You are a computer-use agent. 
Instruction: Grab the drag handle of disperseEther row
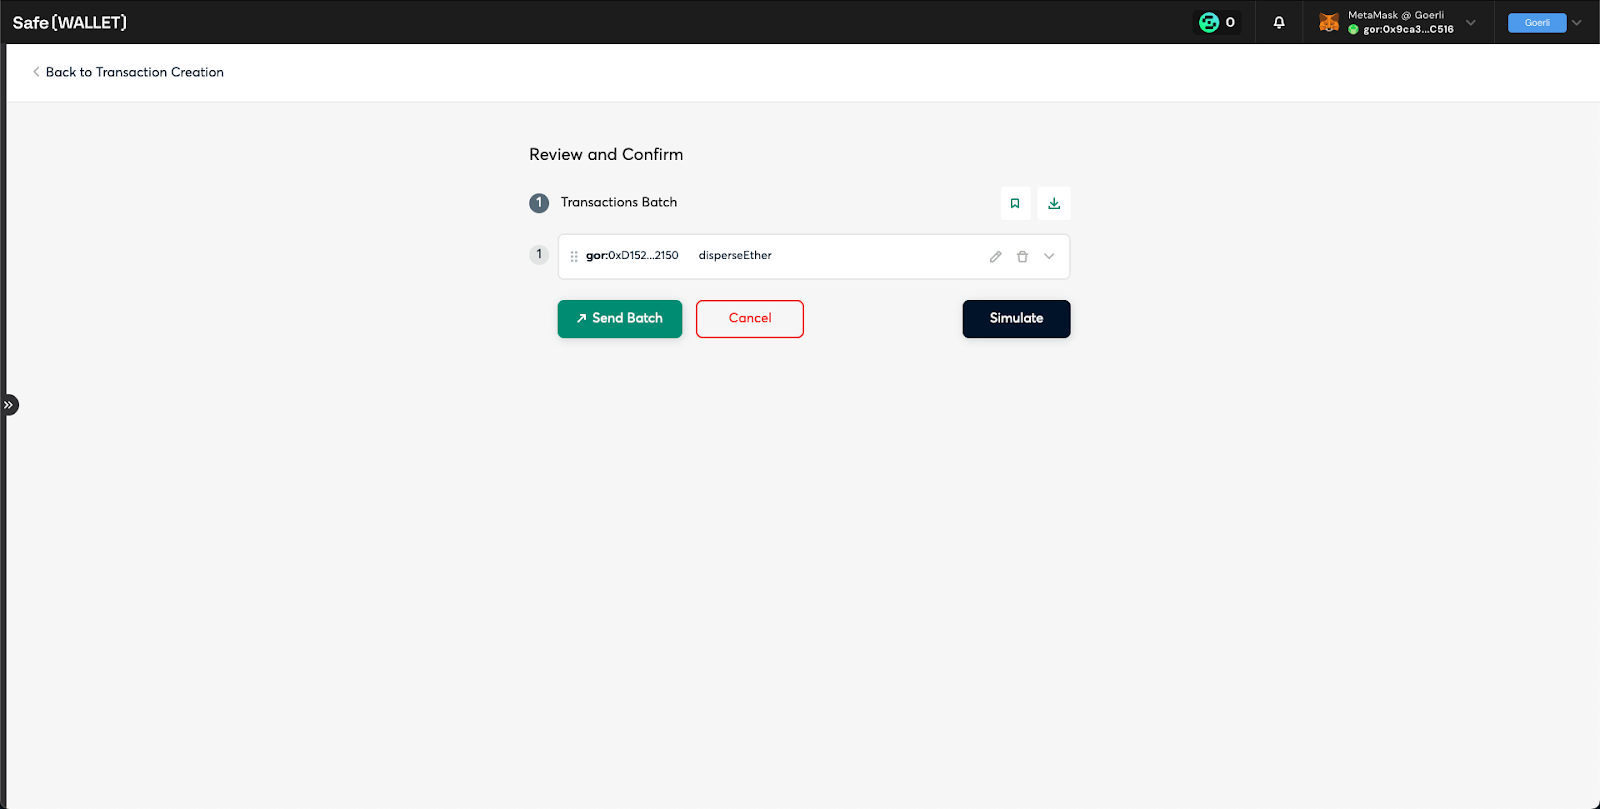point(574,256)
